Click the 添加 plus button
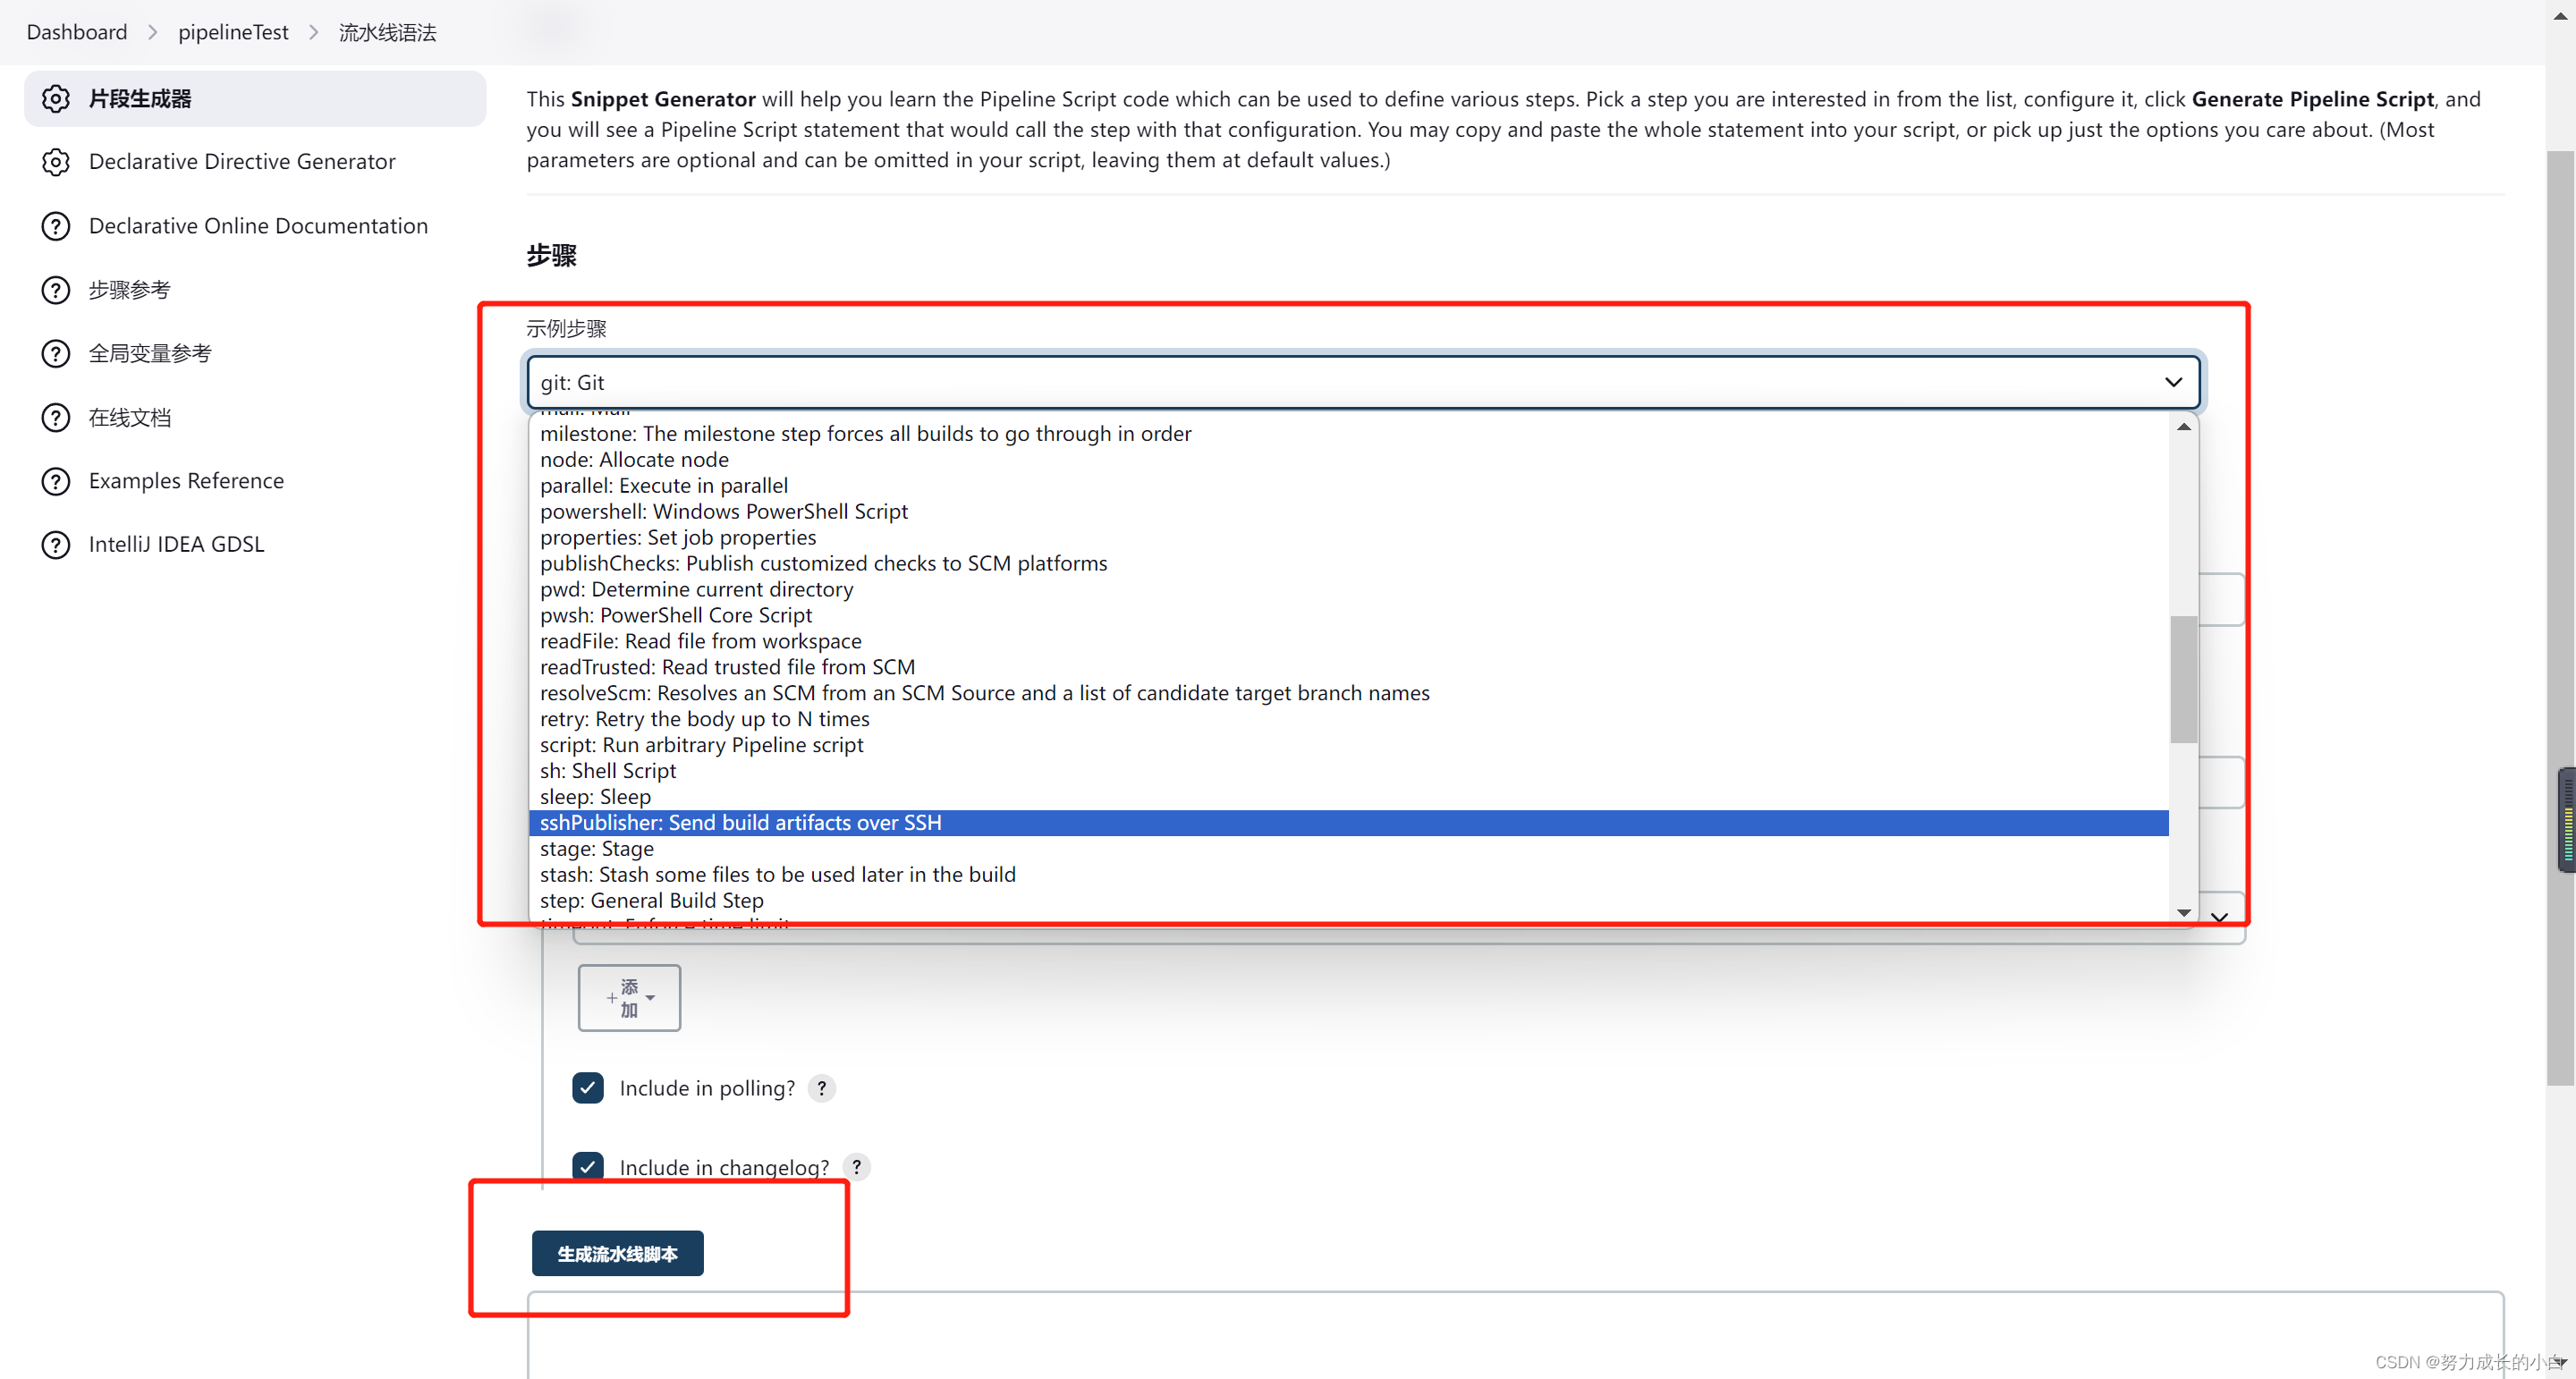The width and height of the screenshot is (2576, 1379). (629, 998)
